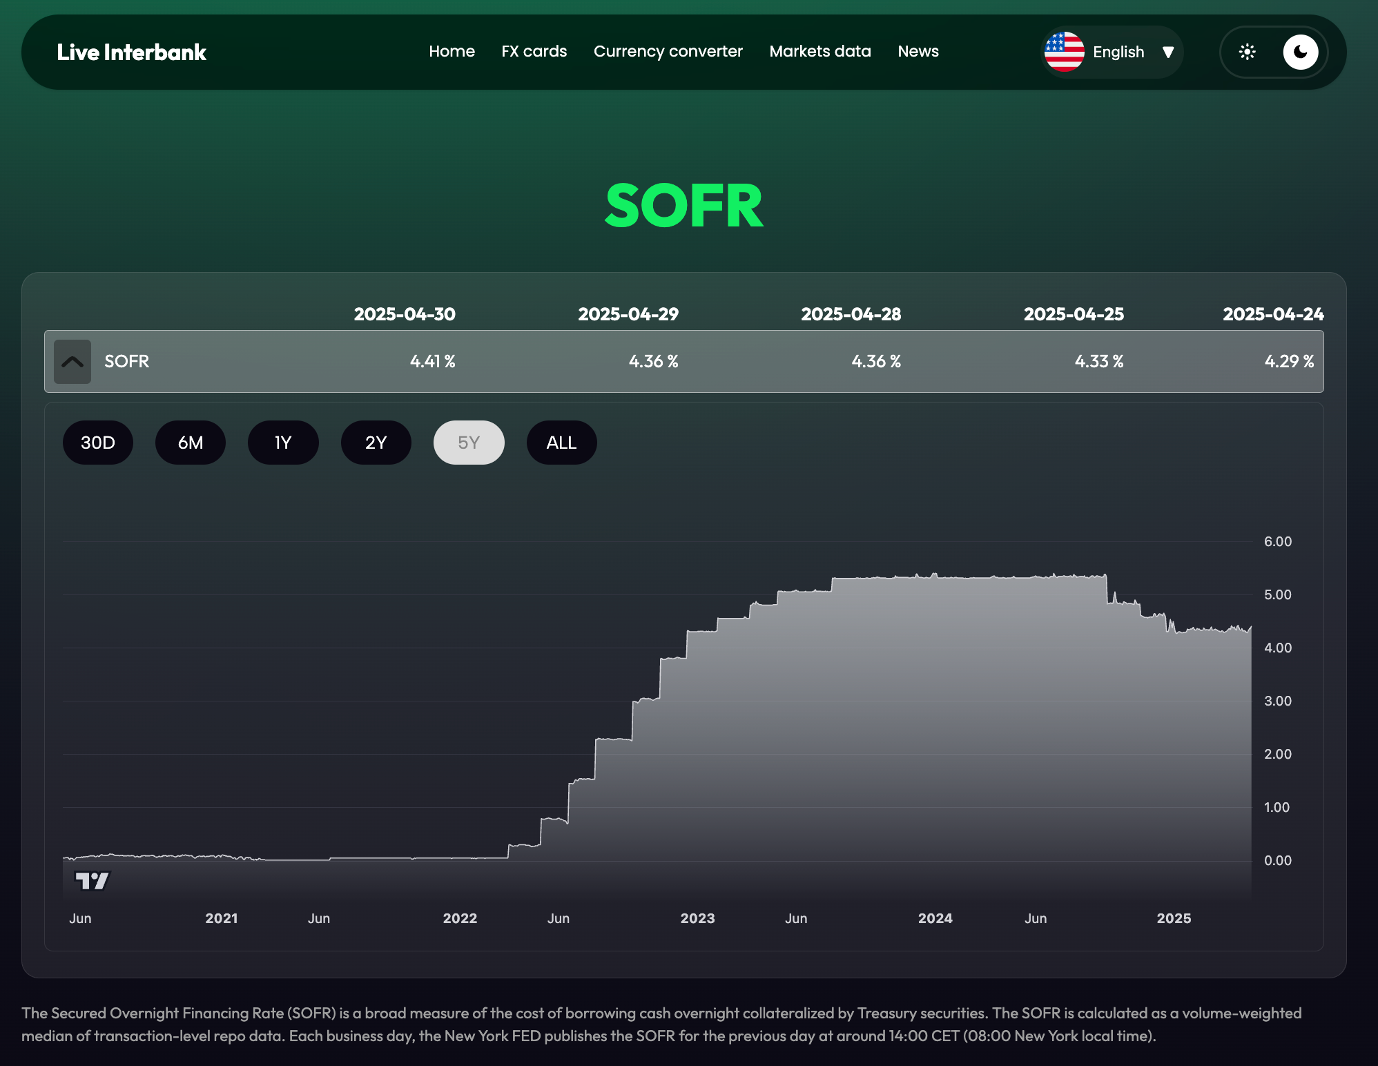Viewport: 1378px width, 1066px height.
Task: Open the News section
Action: click(x=918, y=51)
